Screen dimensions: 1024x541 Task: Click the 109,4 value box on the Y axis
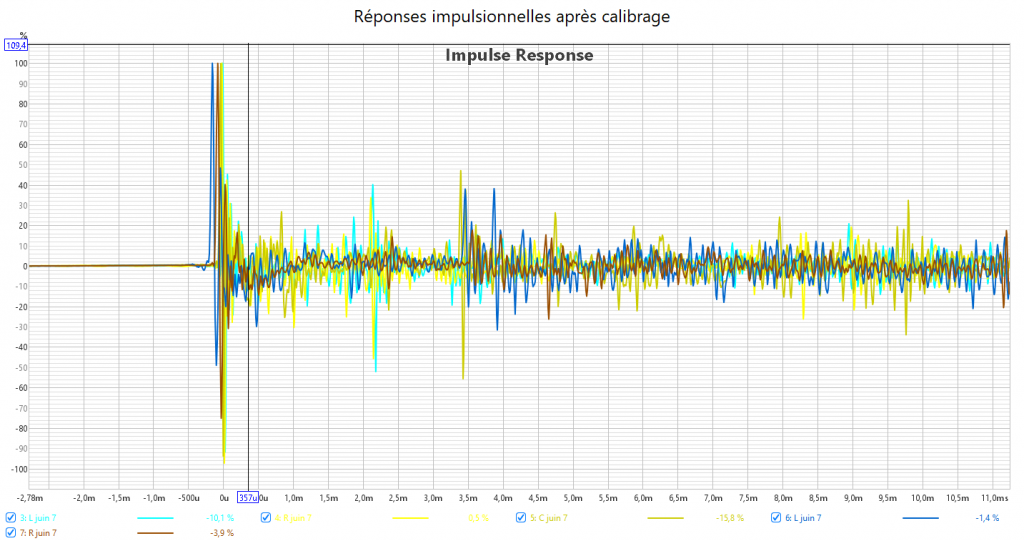[x=17, y=45]
